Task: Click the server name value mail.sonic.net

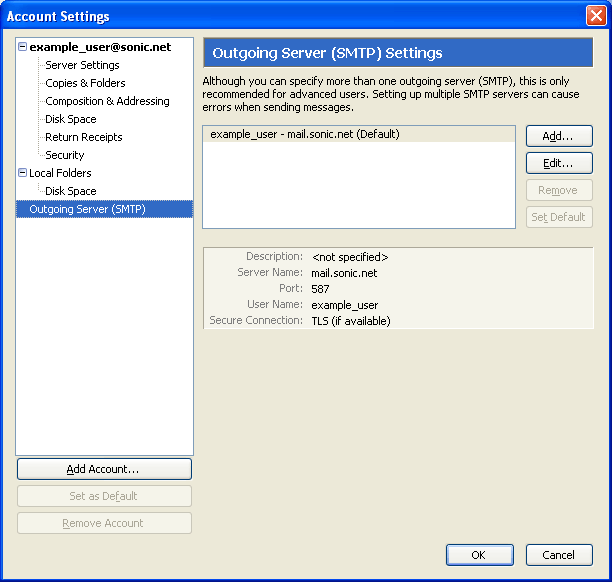Action: 344,273
